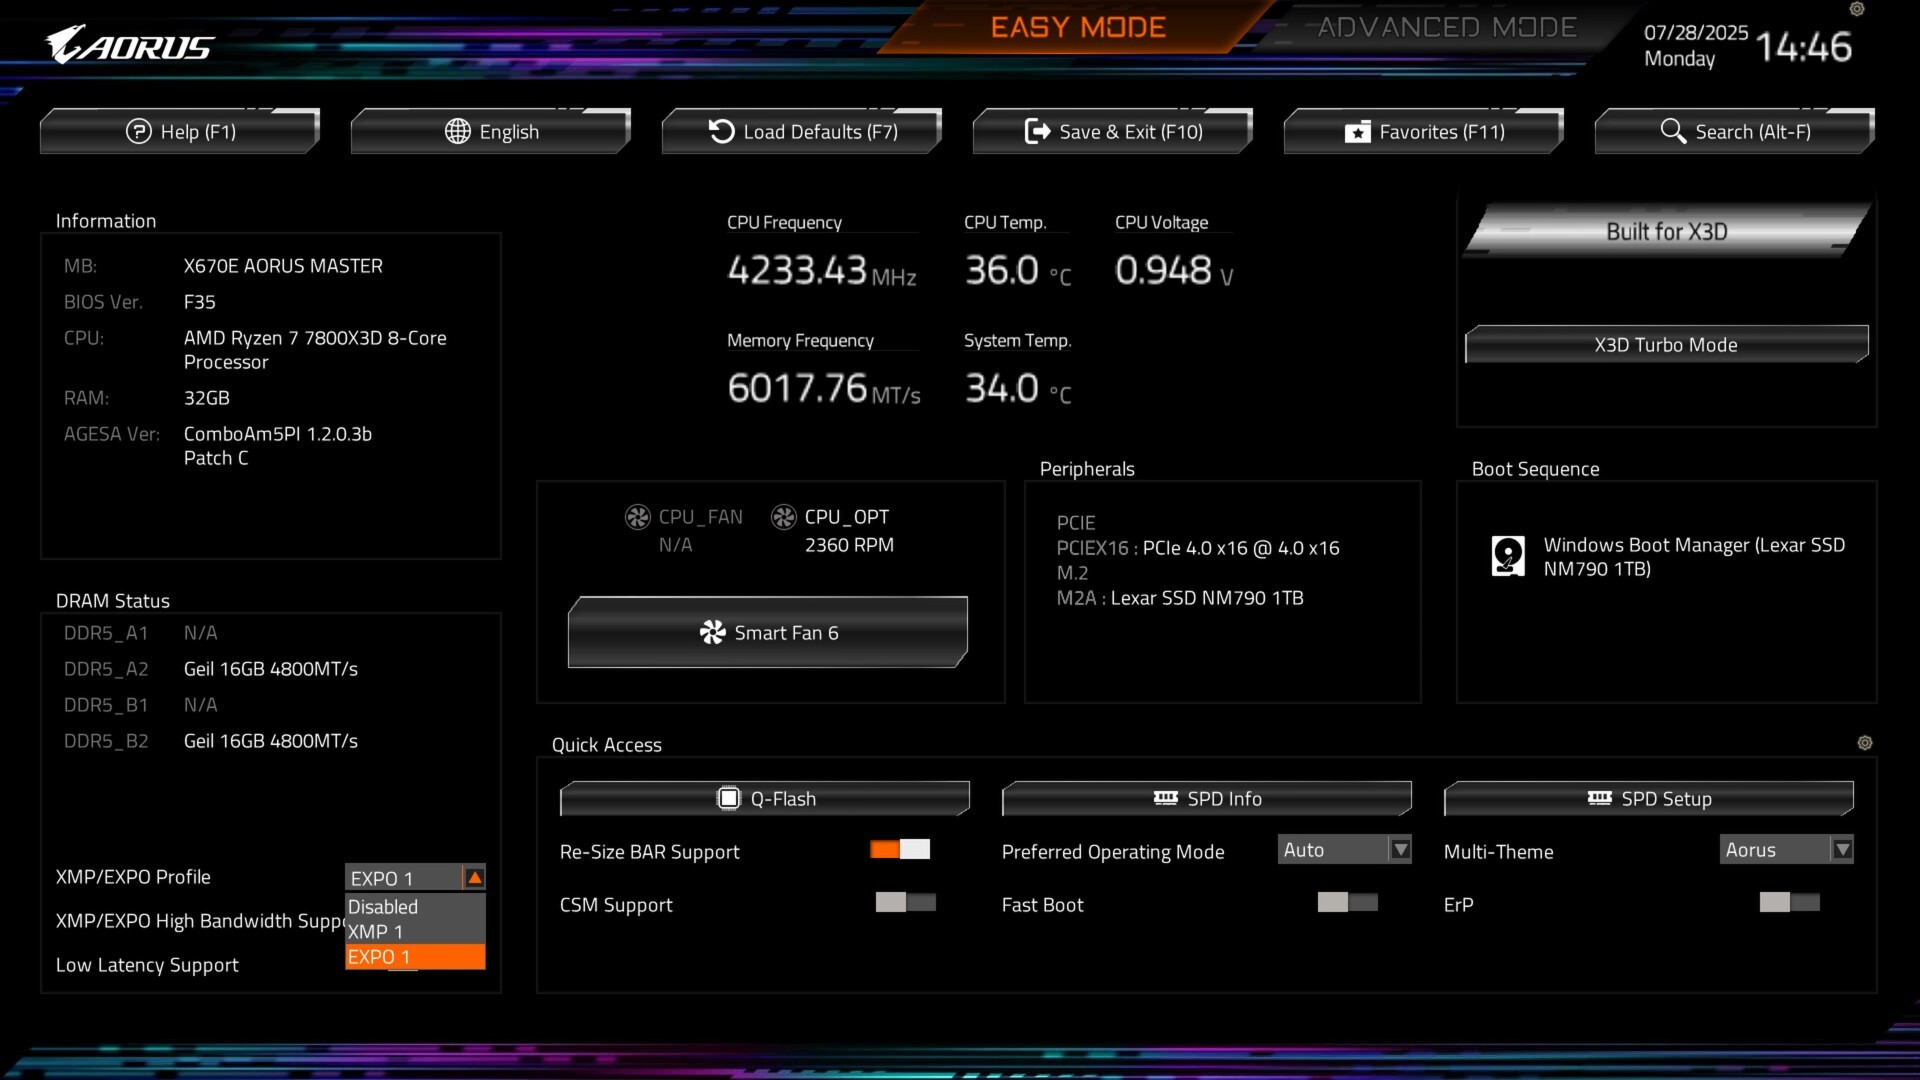This screenshot has width=1920, height=1080.
Task: Select Easy Mode tab
Action: (x=1078, y=28)
